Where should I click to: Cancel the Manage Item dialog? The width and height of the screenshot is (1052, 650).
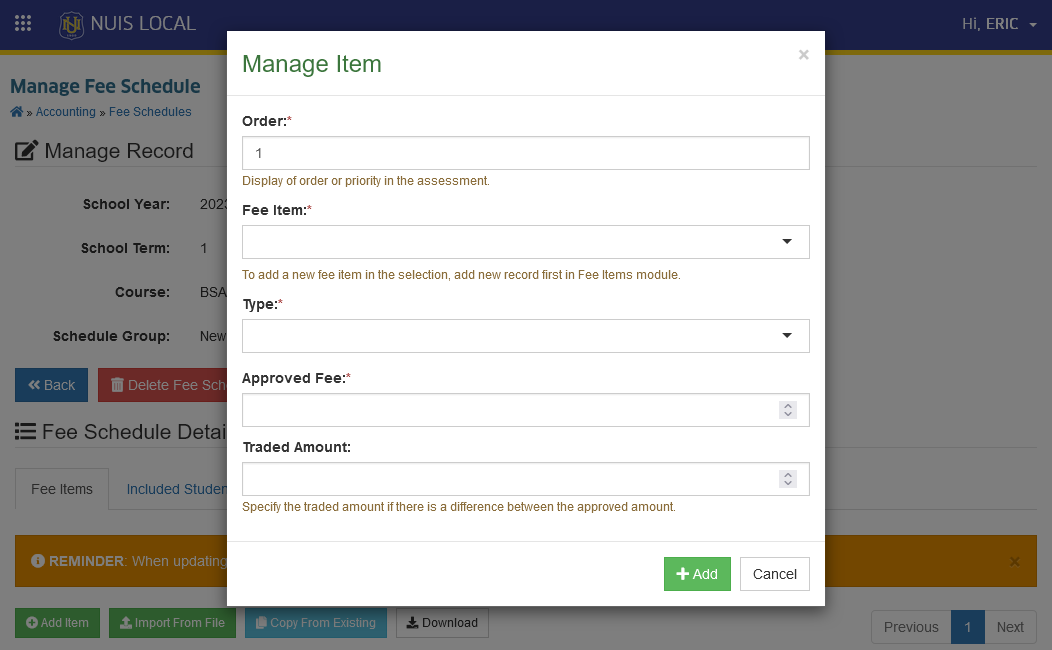(x=774, y=574)
